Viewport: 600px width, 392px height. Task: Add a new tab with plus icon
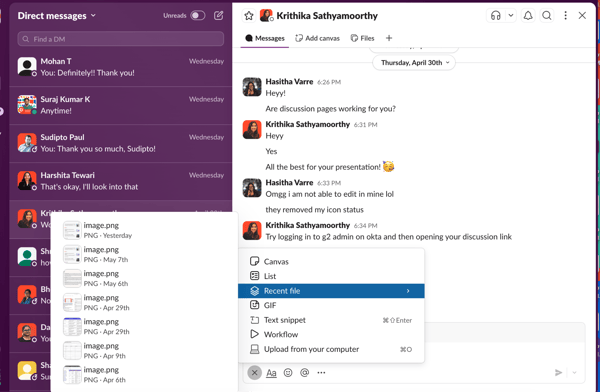(x=389, y=38)
